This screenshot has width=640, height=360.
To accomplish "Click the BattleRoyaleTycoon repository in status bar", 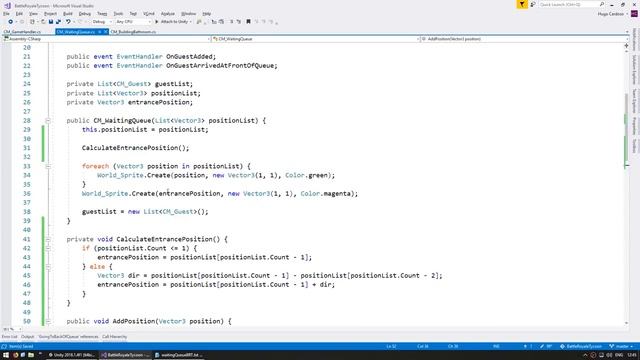I will (x=581, y=347).
